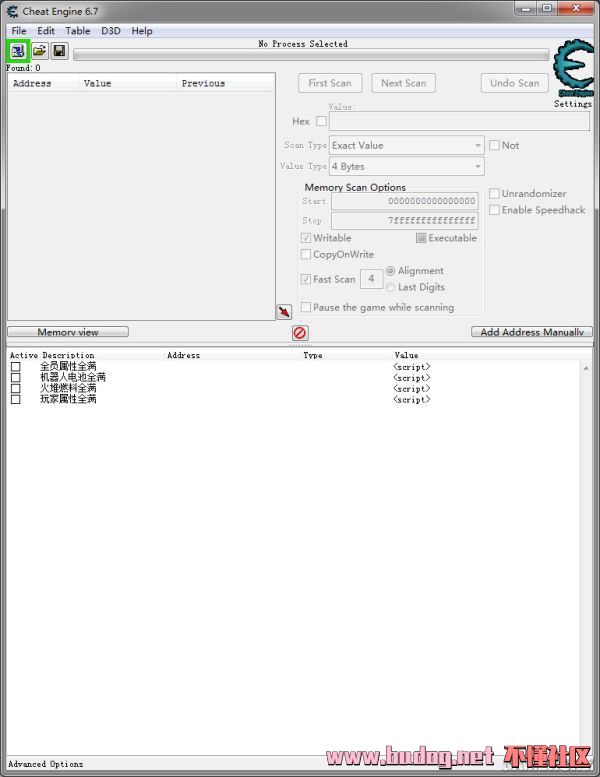Toggle the Hex checkbox
Viewport: 600px width, 777px height.
(x=322, y=121)
